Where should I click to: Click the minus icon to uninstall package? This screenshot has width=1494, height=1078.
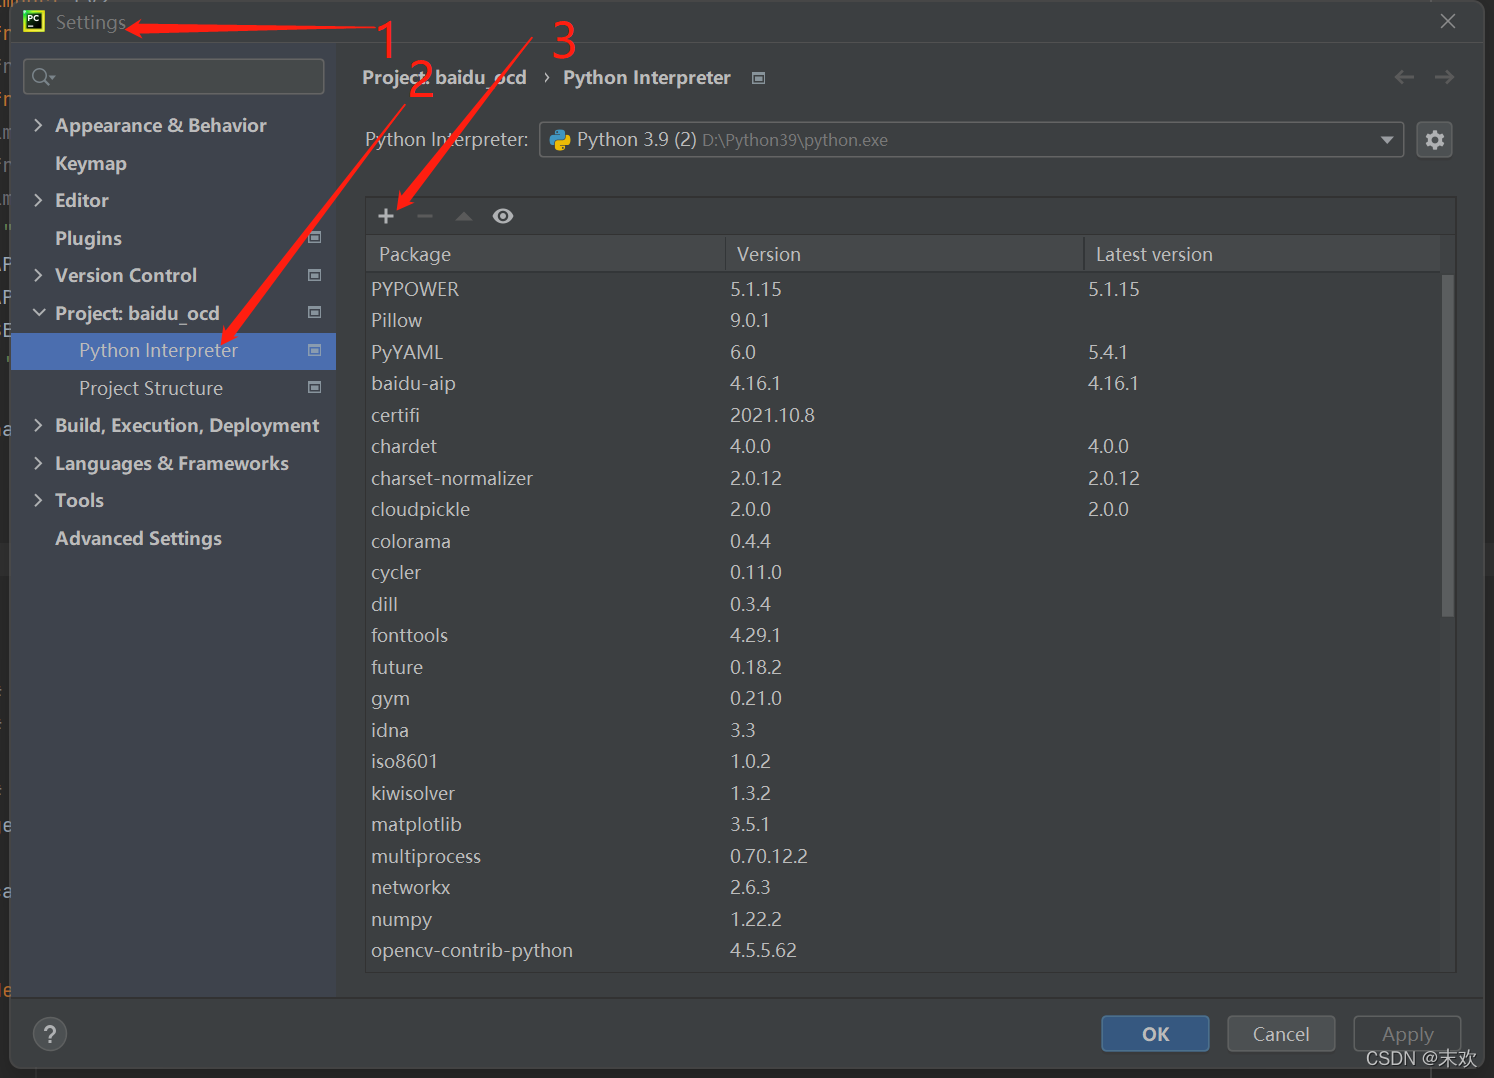425,216
